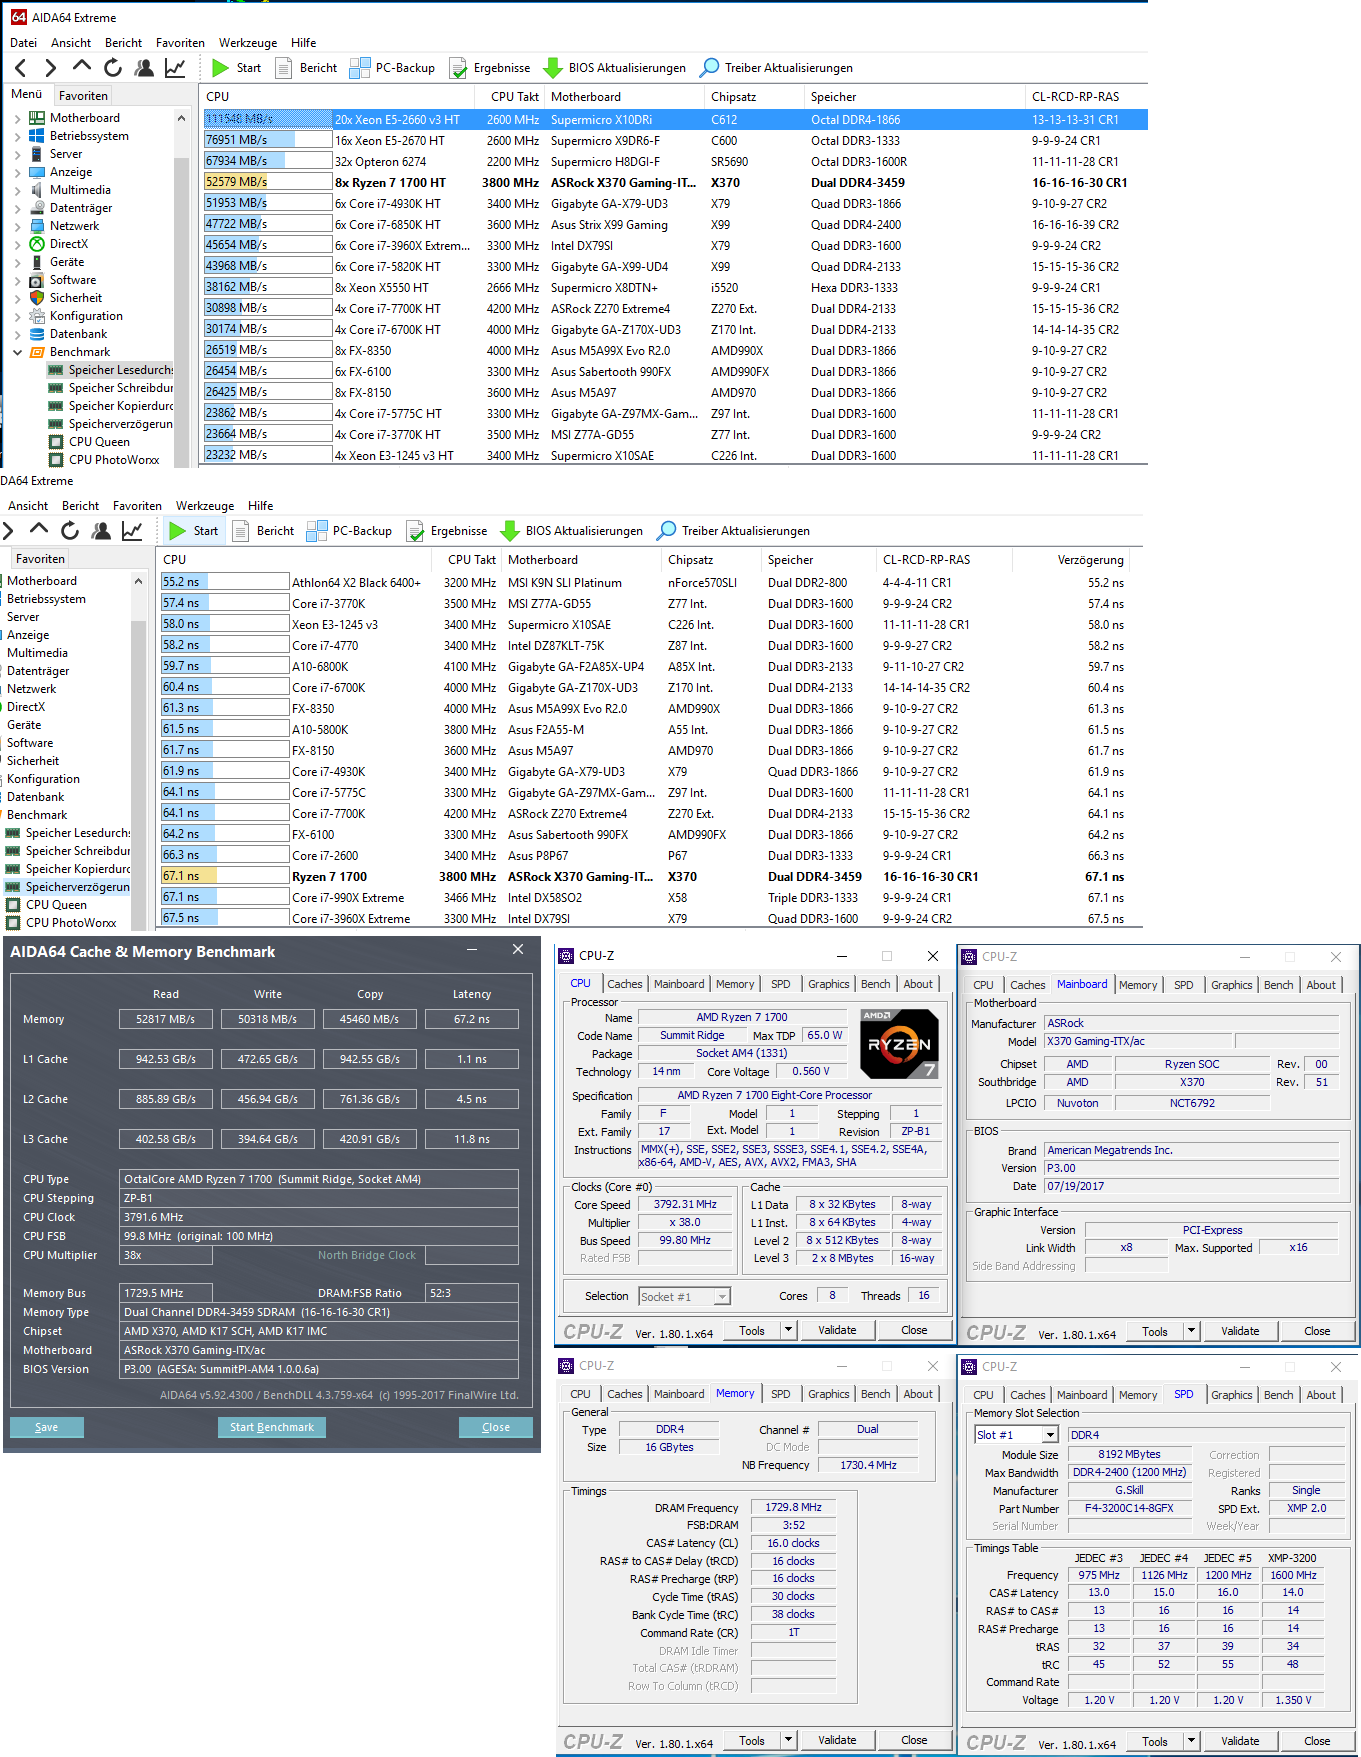Select 8x Ryzen 7 1700 HT result row
The height and width of the screenshot is (1757, 1361).
(675, 183)
